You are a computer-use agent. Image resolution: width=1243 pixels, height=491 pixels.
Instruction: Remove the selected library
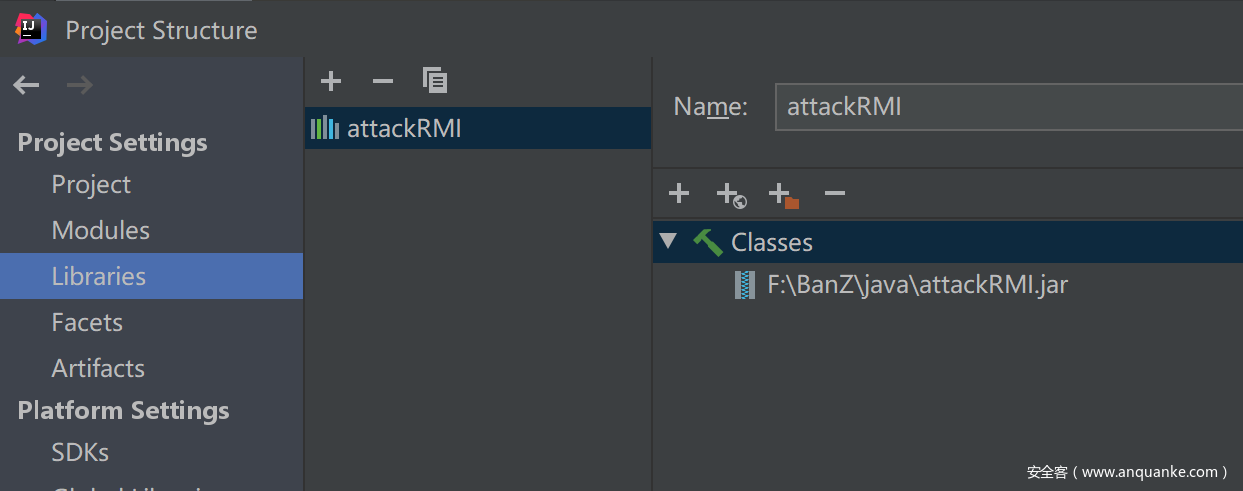tap(382, 81)
